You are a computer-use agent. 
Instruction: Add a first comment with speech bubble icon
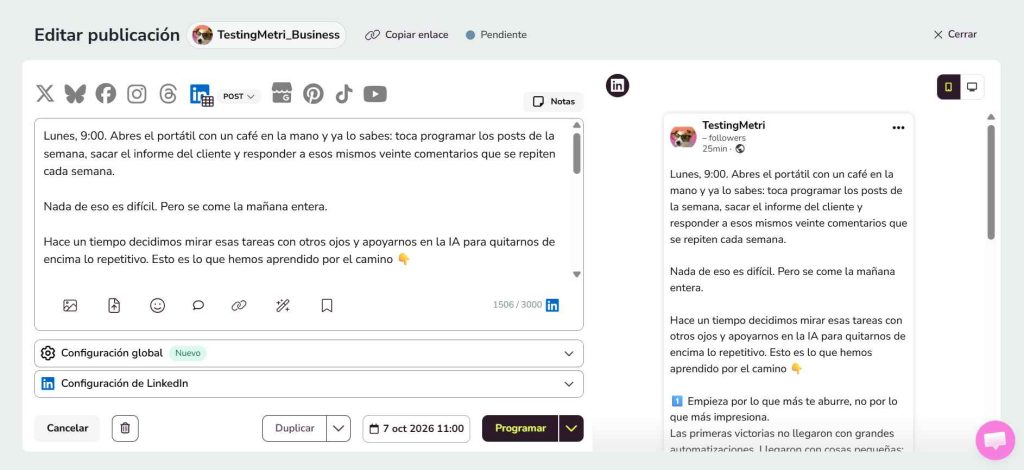point(199,306)
